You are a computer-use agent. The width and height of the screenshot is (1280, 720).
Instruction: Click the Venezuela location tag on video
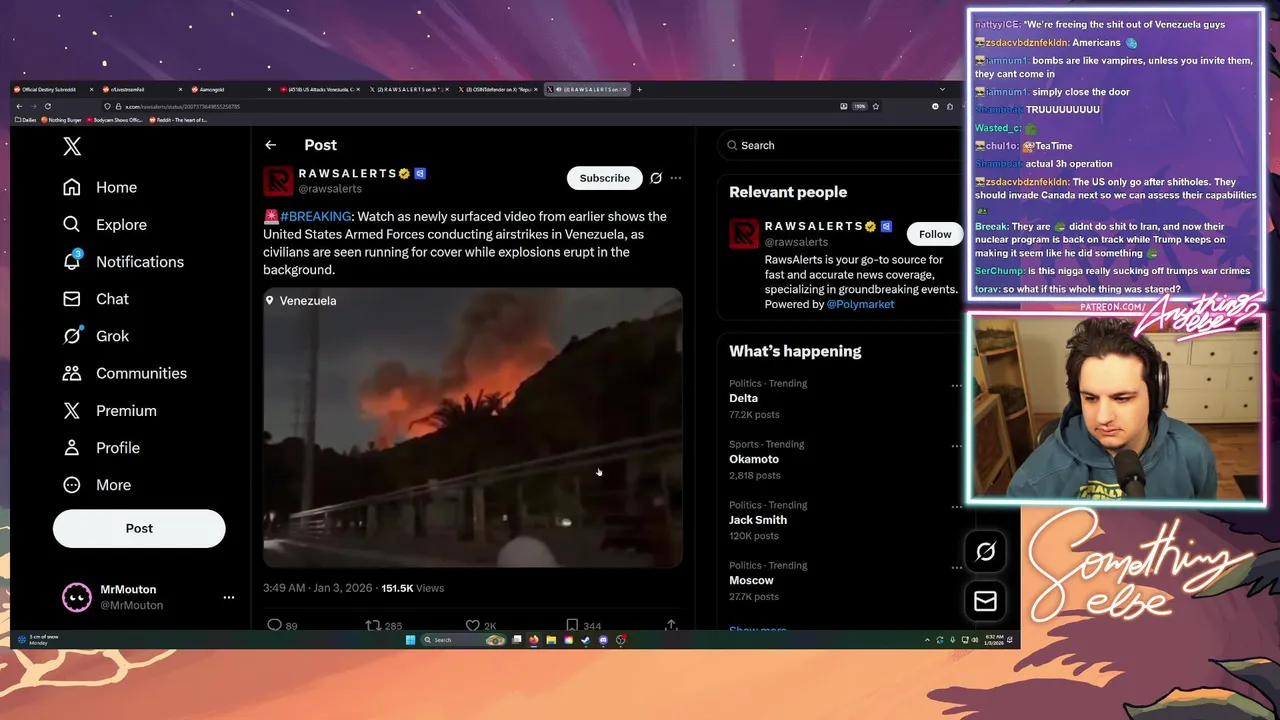click(301, 300)
